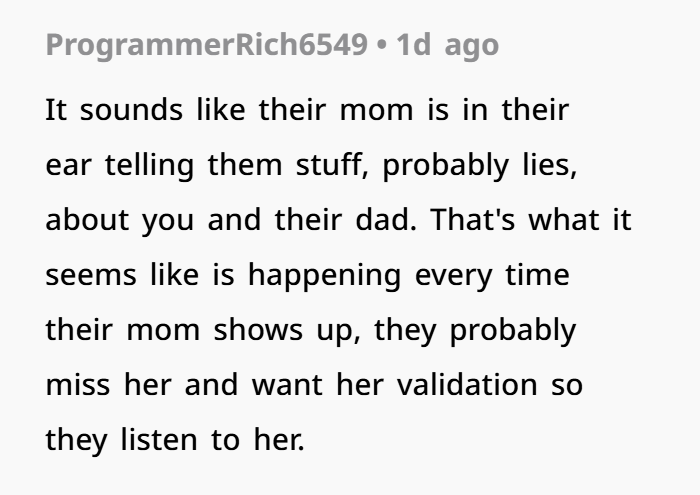Click the line starting "miss her and want"
The height and width of the screenshot is (495, 700).
(314, 385)
